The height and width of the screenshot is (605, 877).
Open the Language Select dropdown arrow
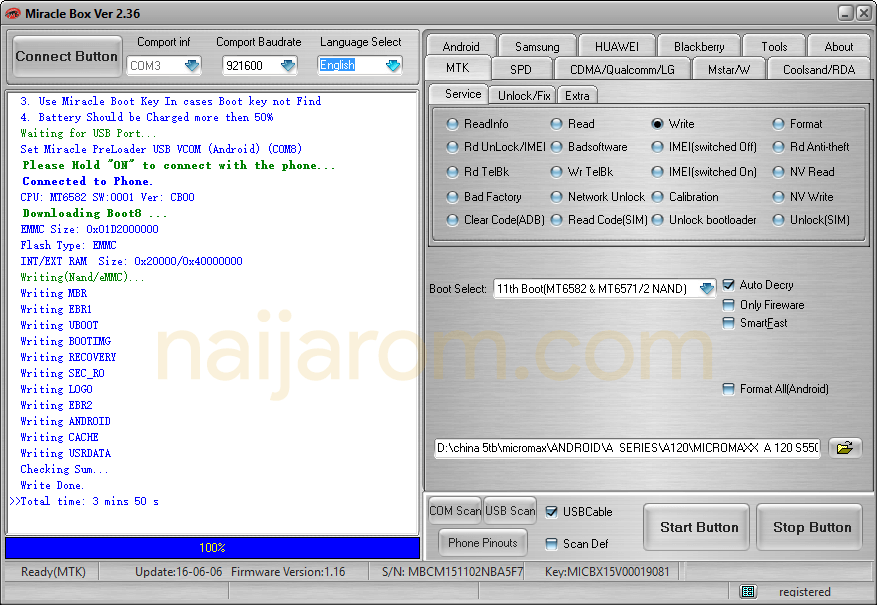pyautogui.click(x=393, y=65)
